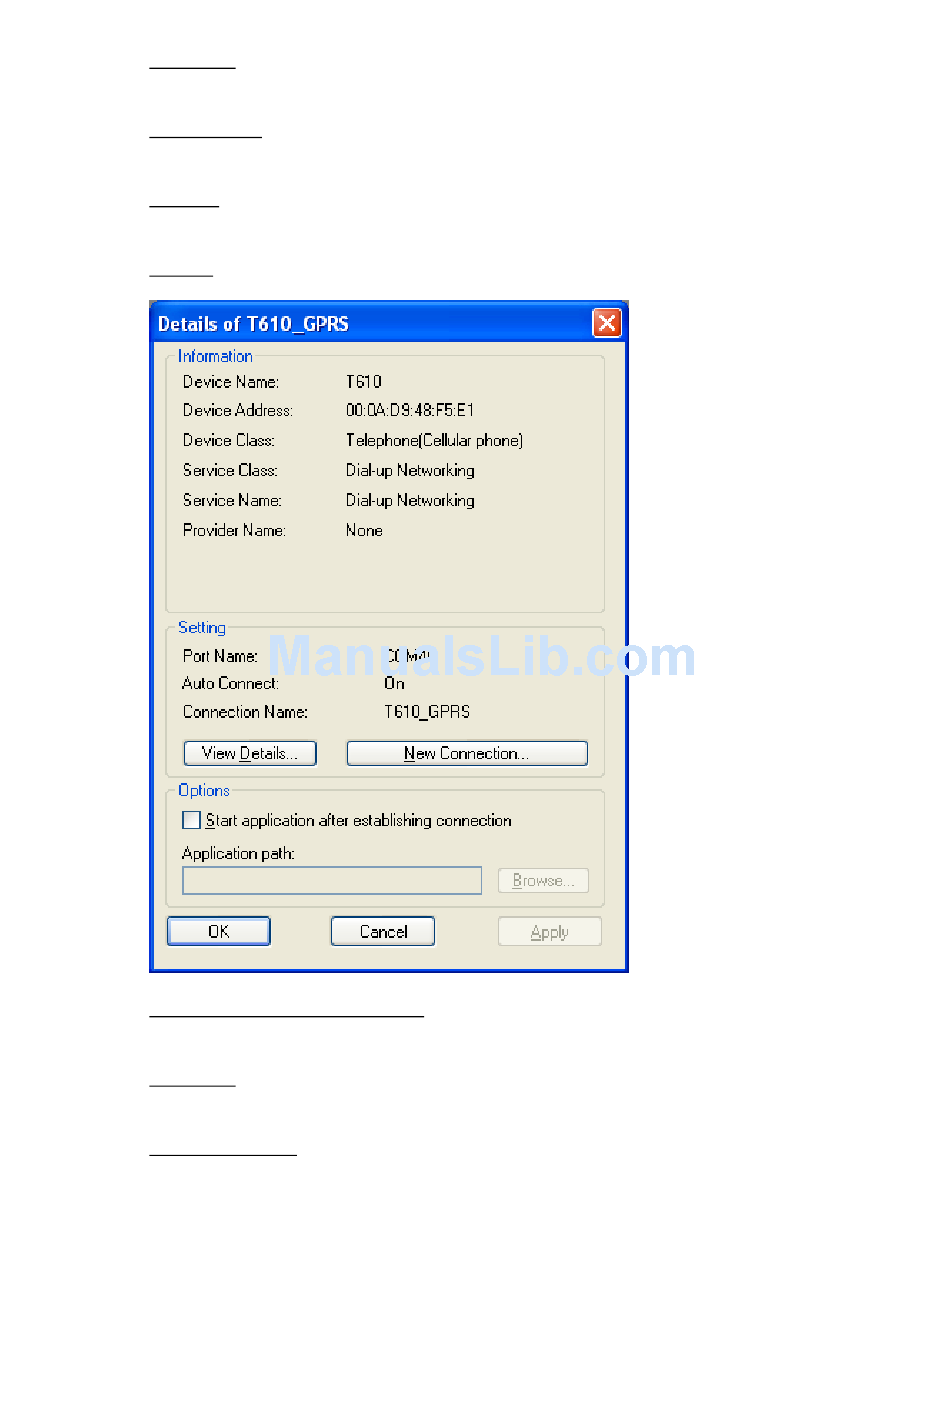Screen dimensions: 950x1420
Task: Click the Application path label
Action: tap(238, 853)
